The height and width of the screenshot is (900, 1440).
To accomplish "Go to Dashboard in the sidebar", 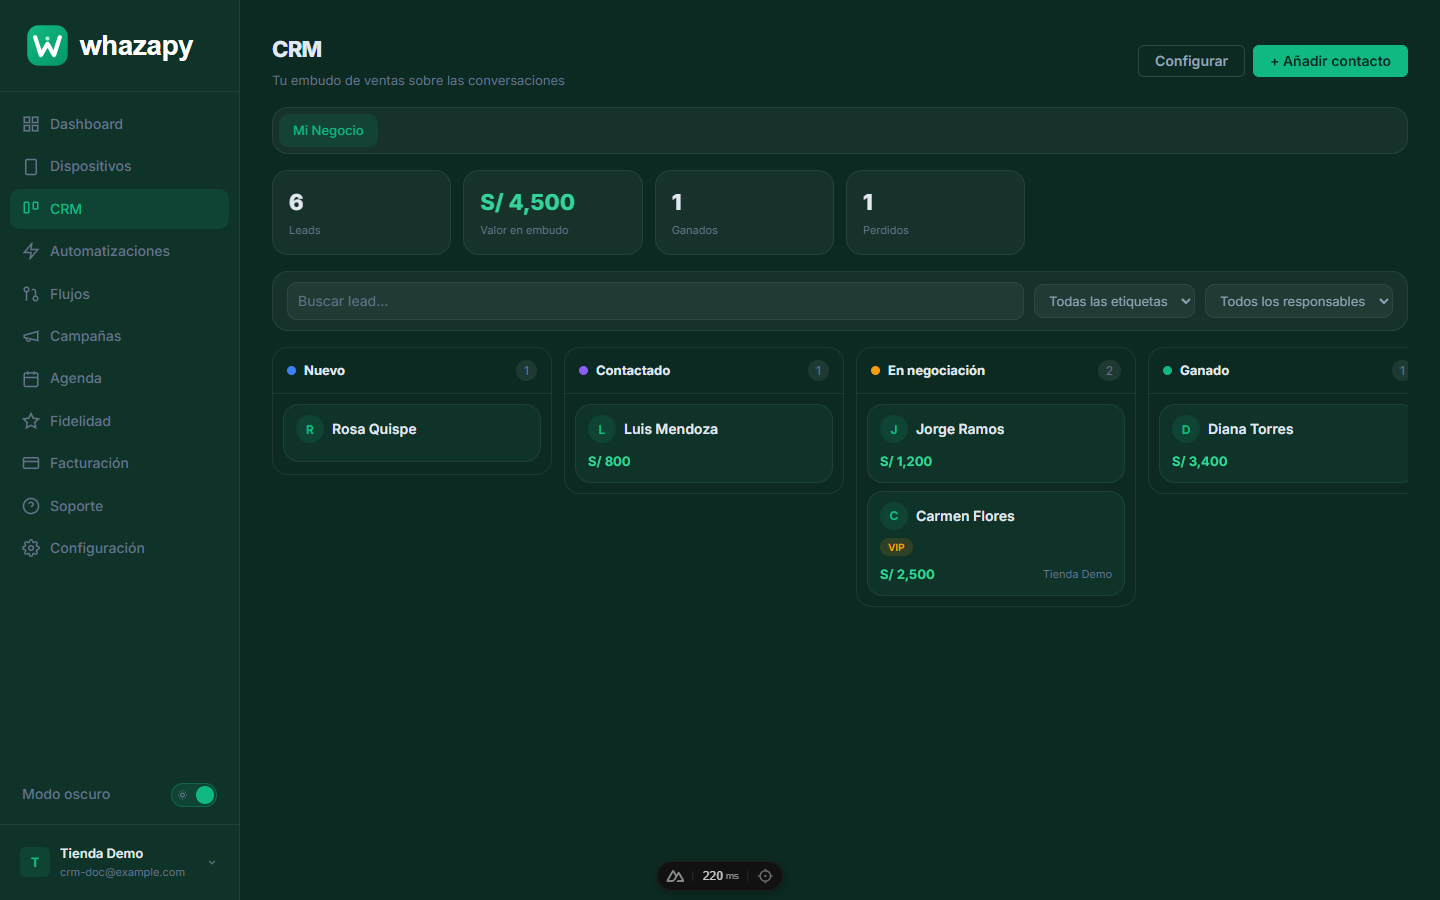I will coord(119,124).
